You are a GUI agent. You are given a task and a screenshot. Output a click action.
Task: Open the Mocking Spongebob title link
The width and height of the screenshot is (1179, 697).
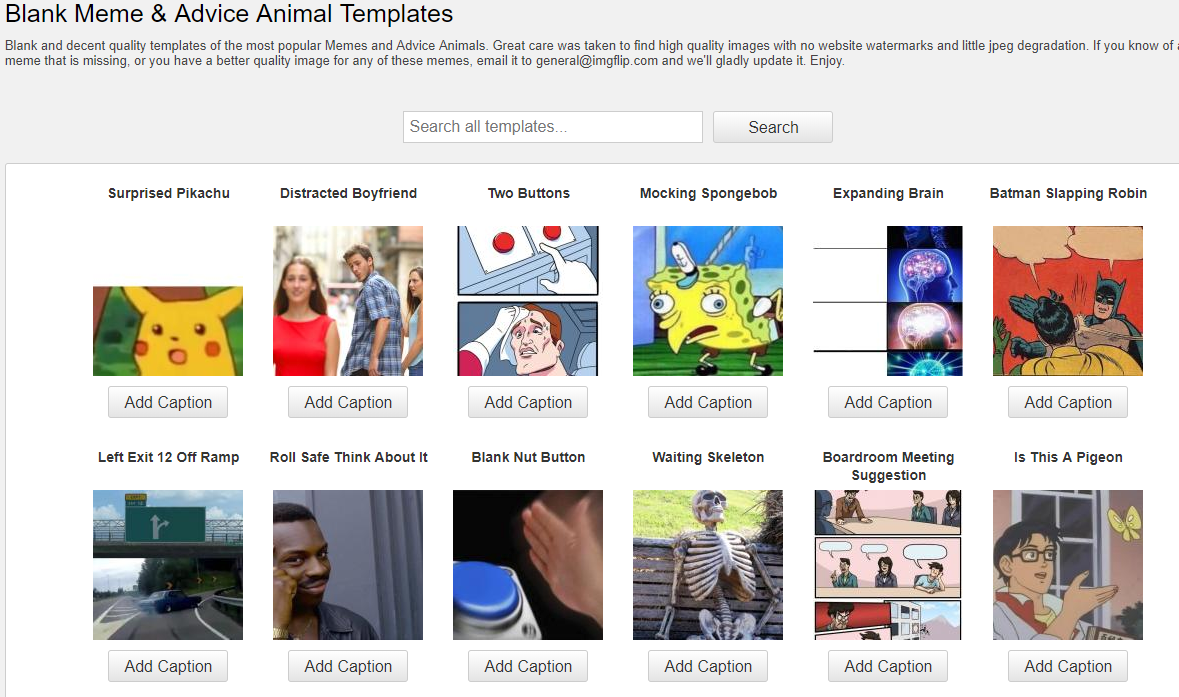[708, 193]
